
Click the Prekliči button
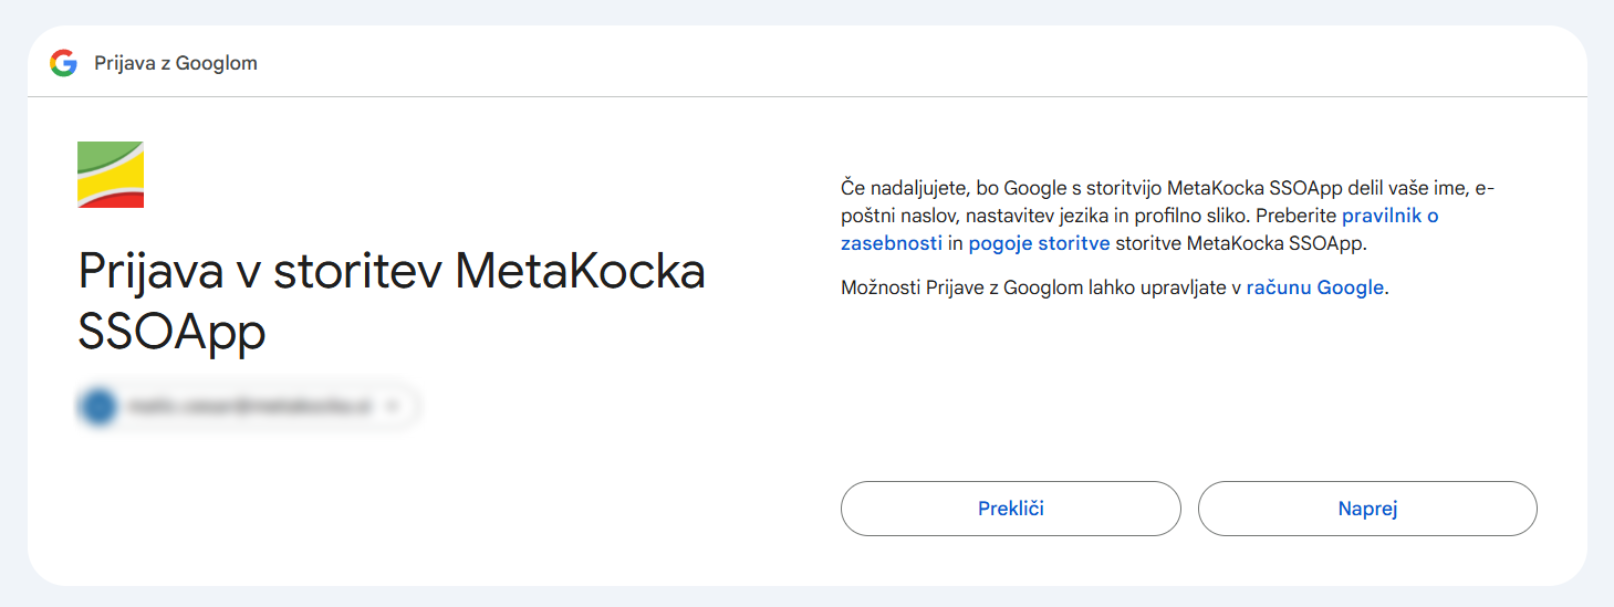(1010, 508)
